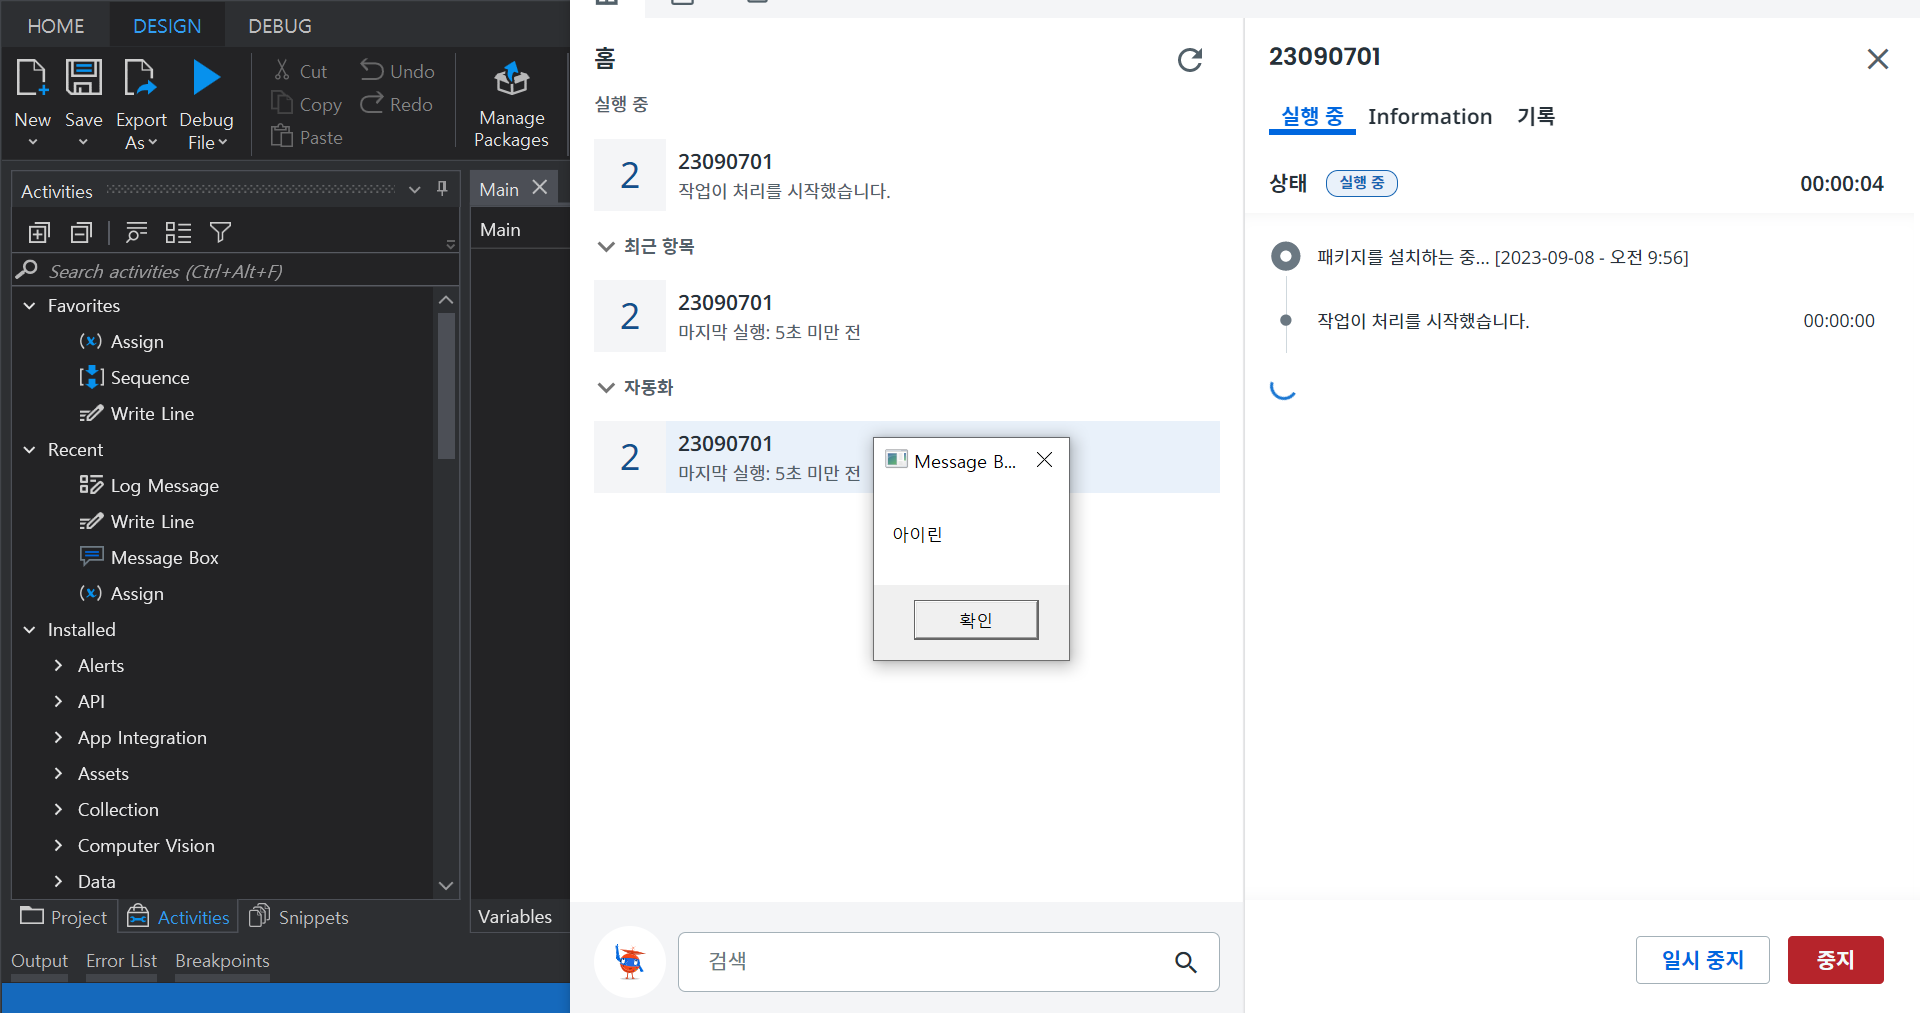Select Assign under Recent
This screenshot has width=1920, height=1013.
(121, 594)
